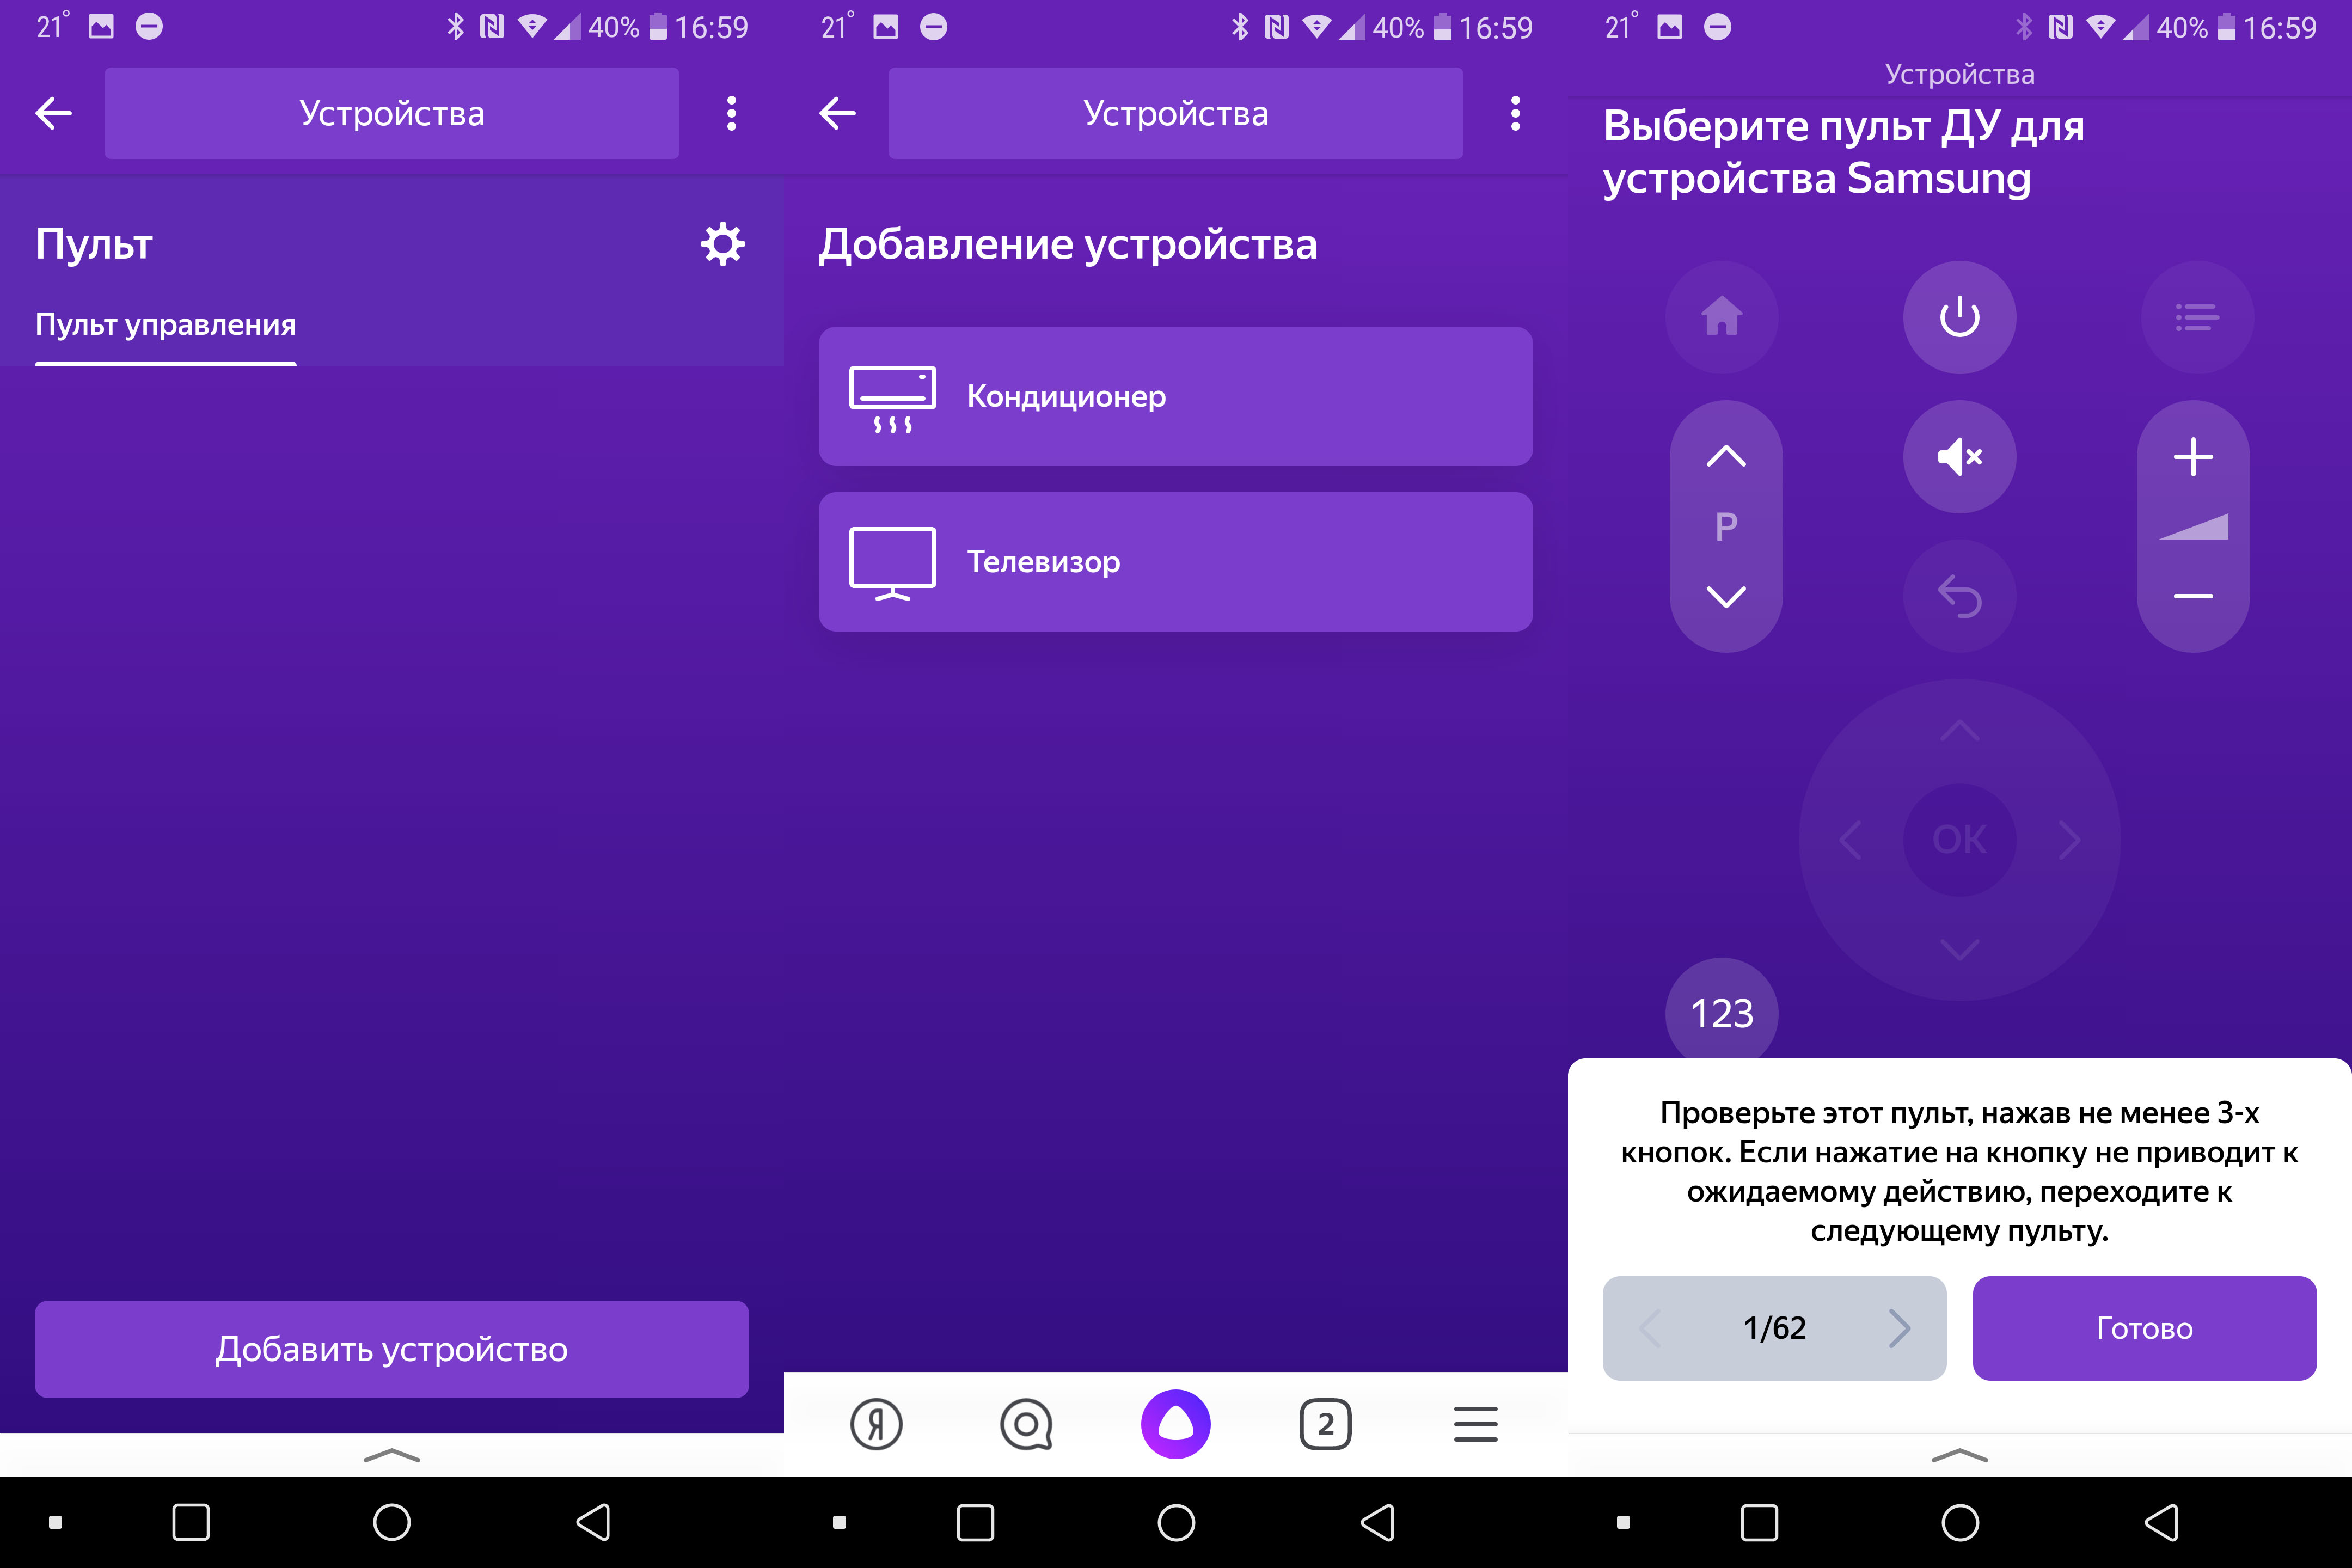Image resolution: width=2352 pixels, height=1568 pixels.
Task: Open the Пульт settings gear
Action: pyautogui.click(x=722, y=244)
